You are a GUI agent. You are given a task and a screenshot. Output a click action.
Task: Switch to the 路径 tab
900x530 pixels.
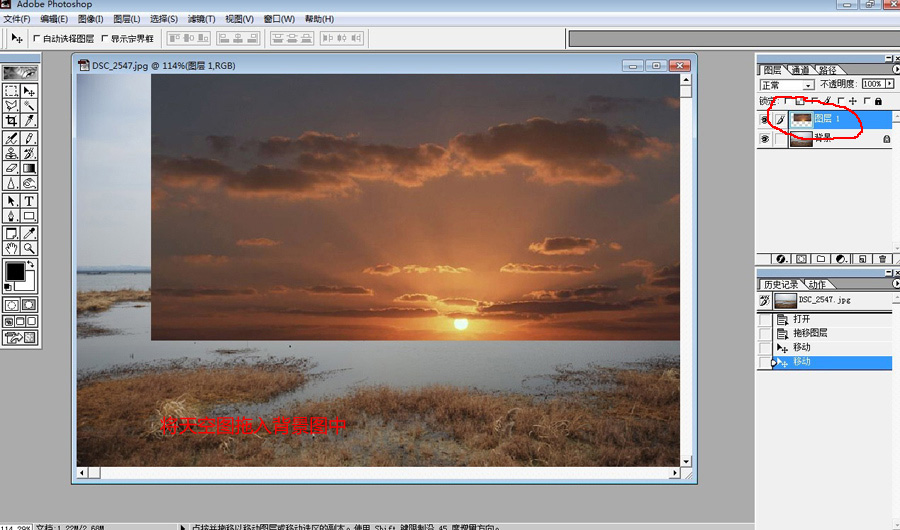tap(828, 70)
